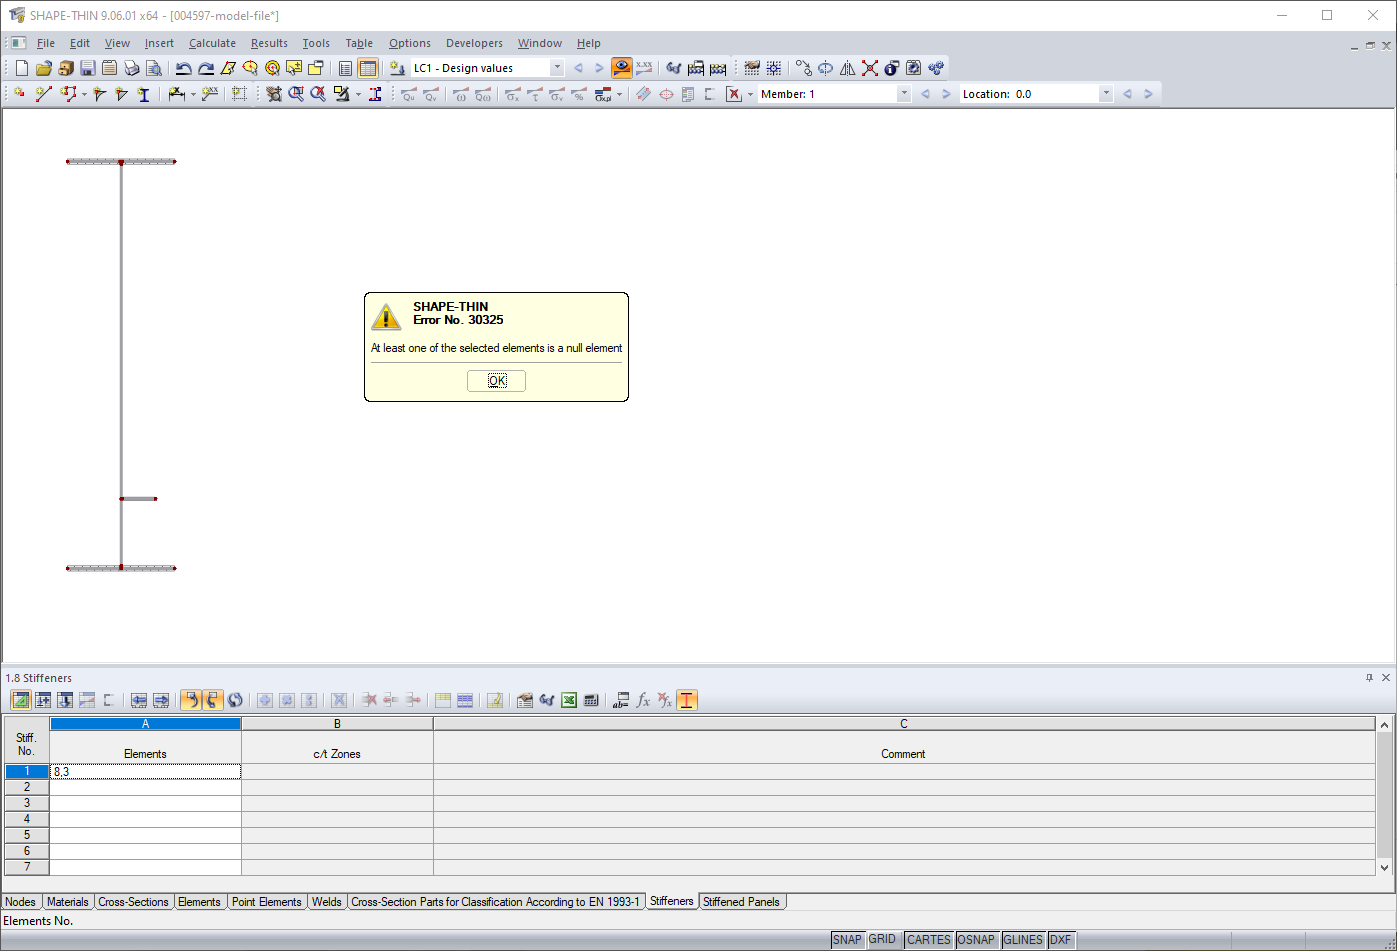
Task: Open the print preview
Action: point(155,67)
